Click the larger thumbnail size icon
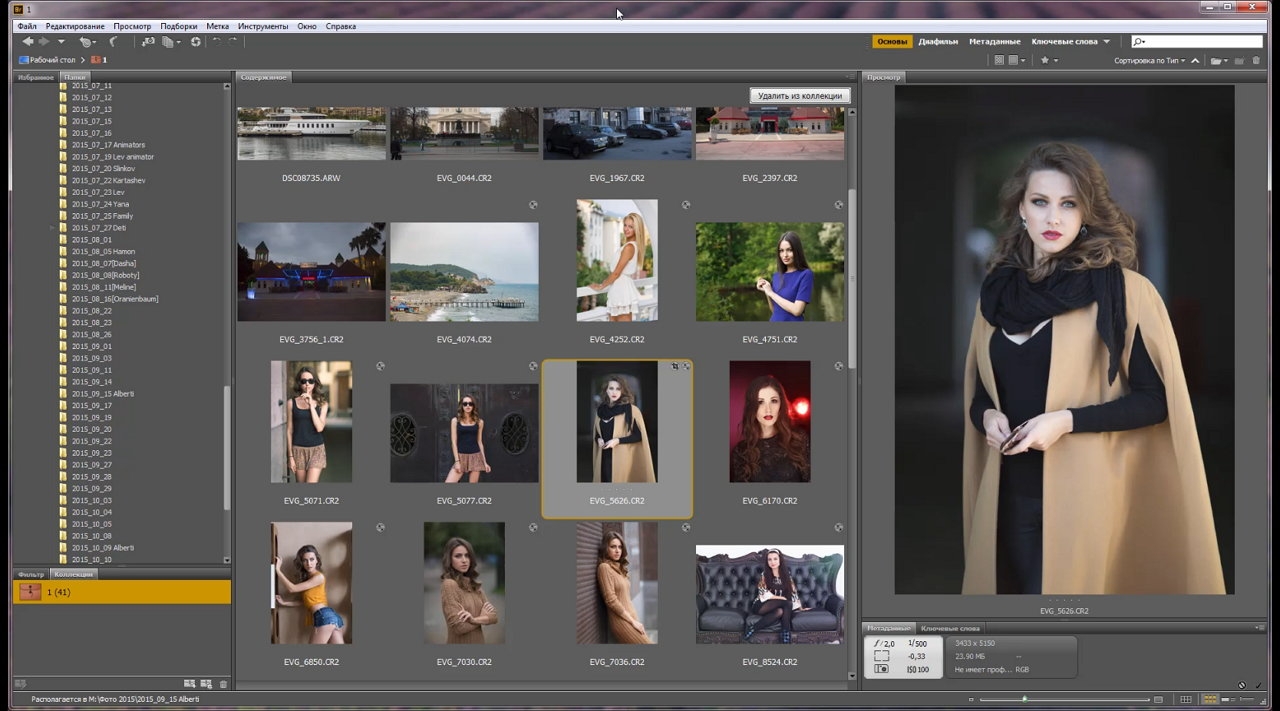 1158,699
